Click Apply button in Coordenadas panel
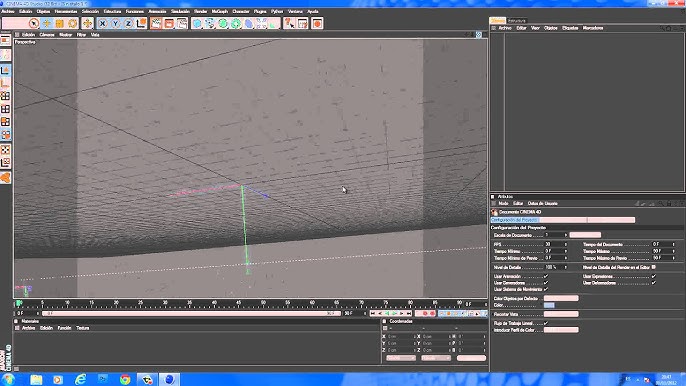686x386 pixels. pyautogui.click(x=471, y=358)
